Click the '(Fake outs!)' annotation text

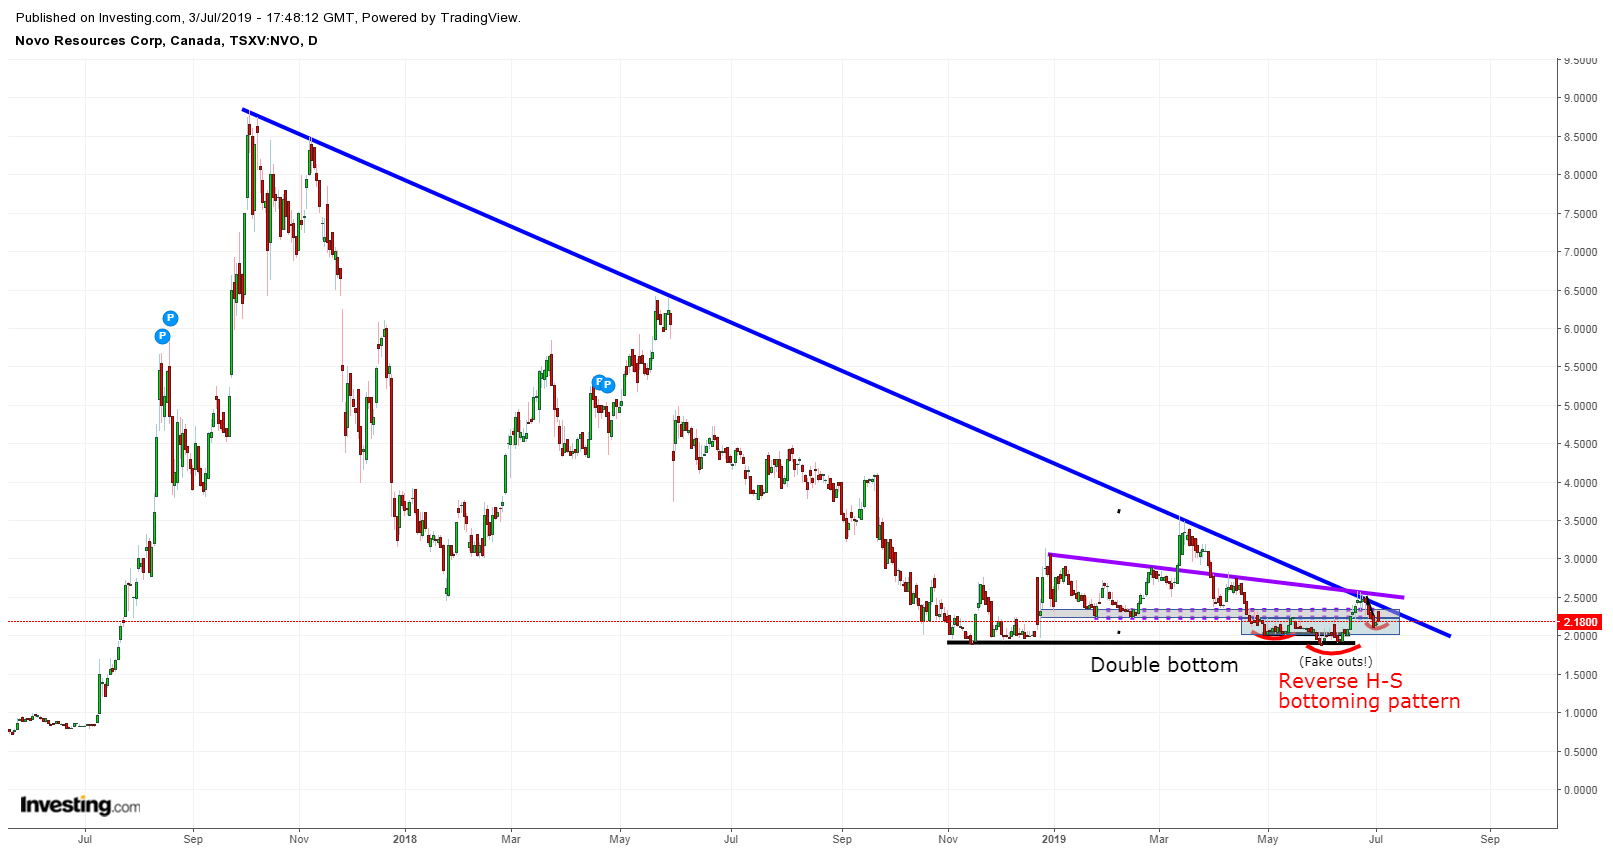[1336, 662]
